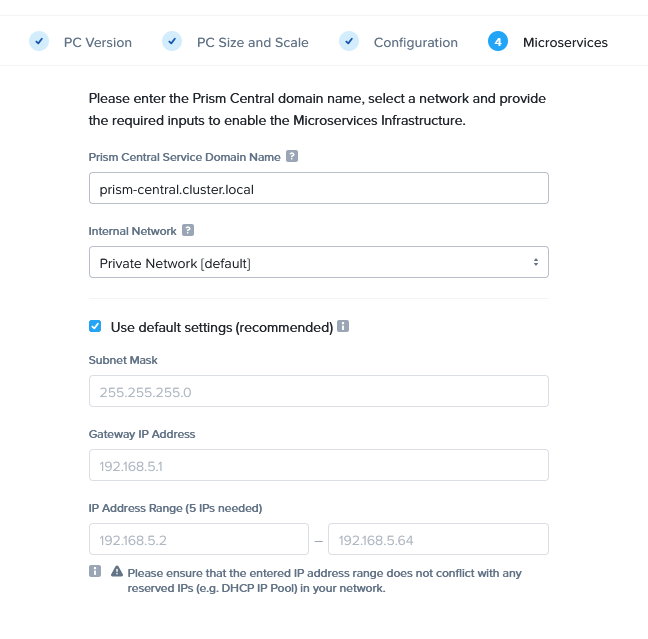Click the PC Size and Scale checkmark icon
This screenshot has height=639, width=648.
tap(172, 42)
